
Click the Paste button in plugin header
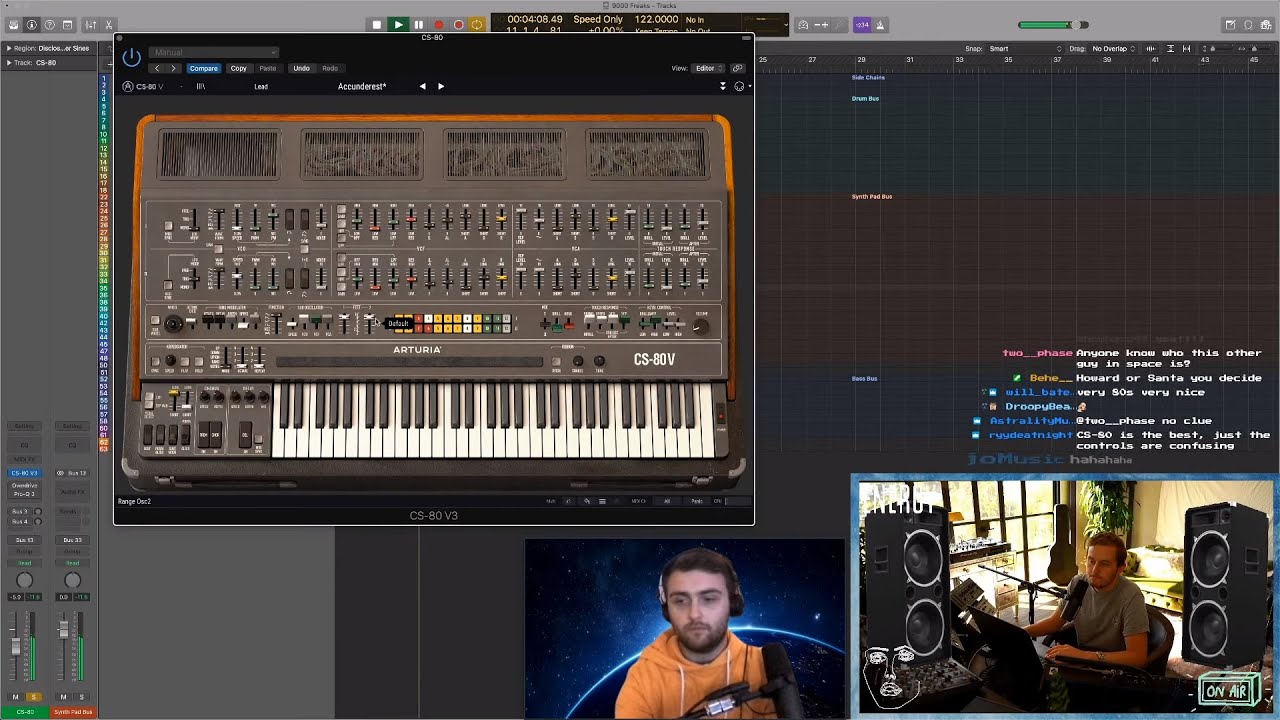pyautogui.click(x=267, y=68)
